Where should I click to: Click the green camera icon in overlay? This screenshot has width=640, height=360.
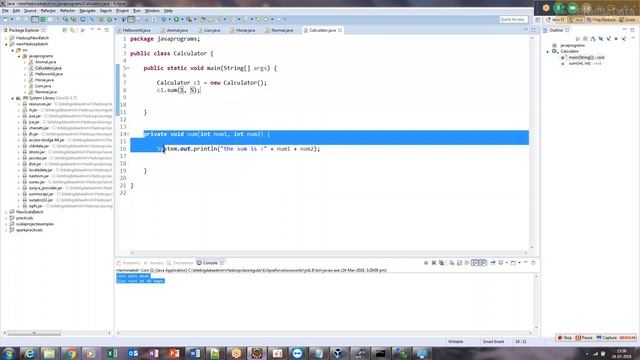click(573, 8)
